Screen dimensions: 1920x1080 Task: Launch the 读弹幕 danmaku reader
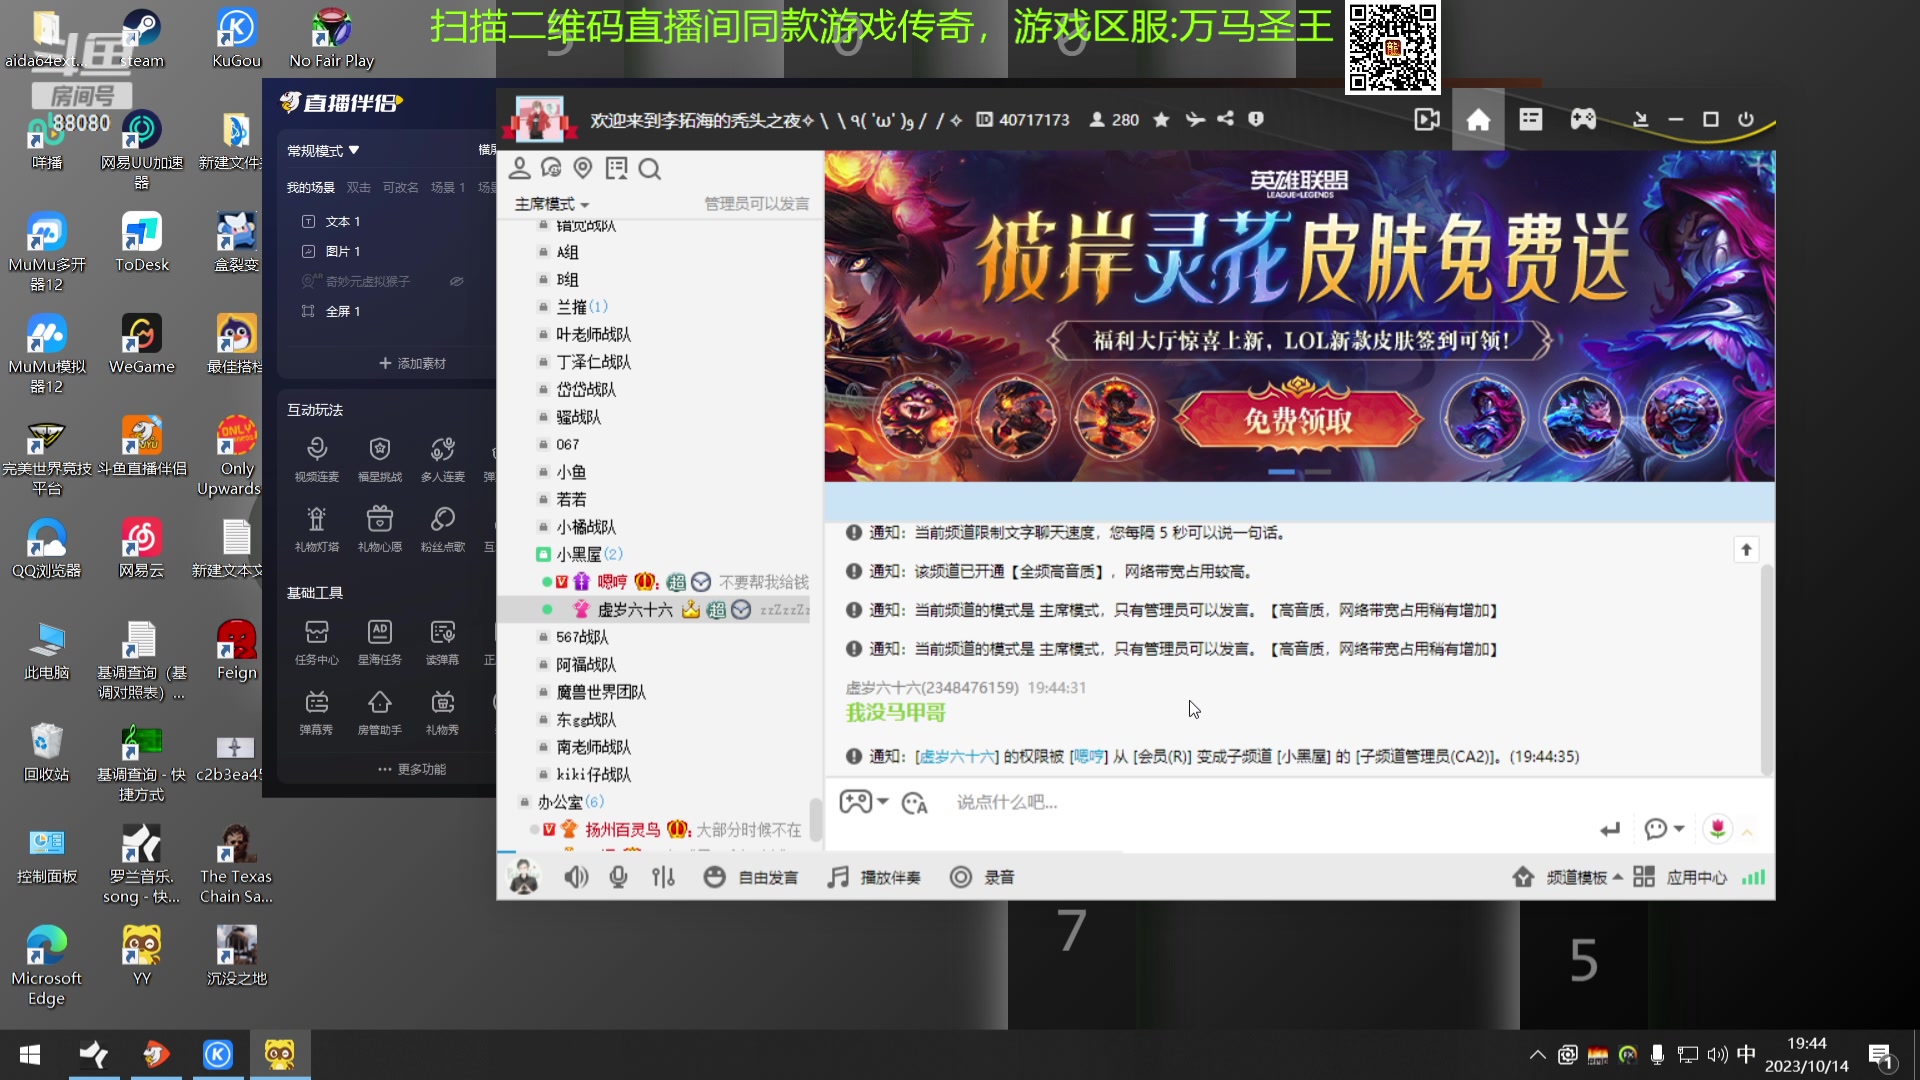coord(443,641)
